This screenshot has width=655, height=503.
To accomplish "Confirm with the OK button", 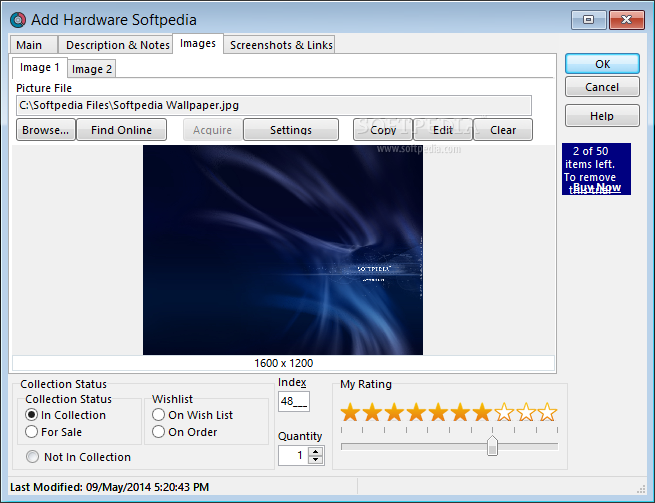I will (x=602, y=64).
